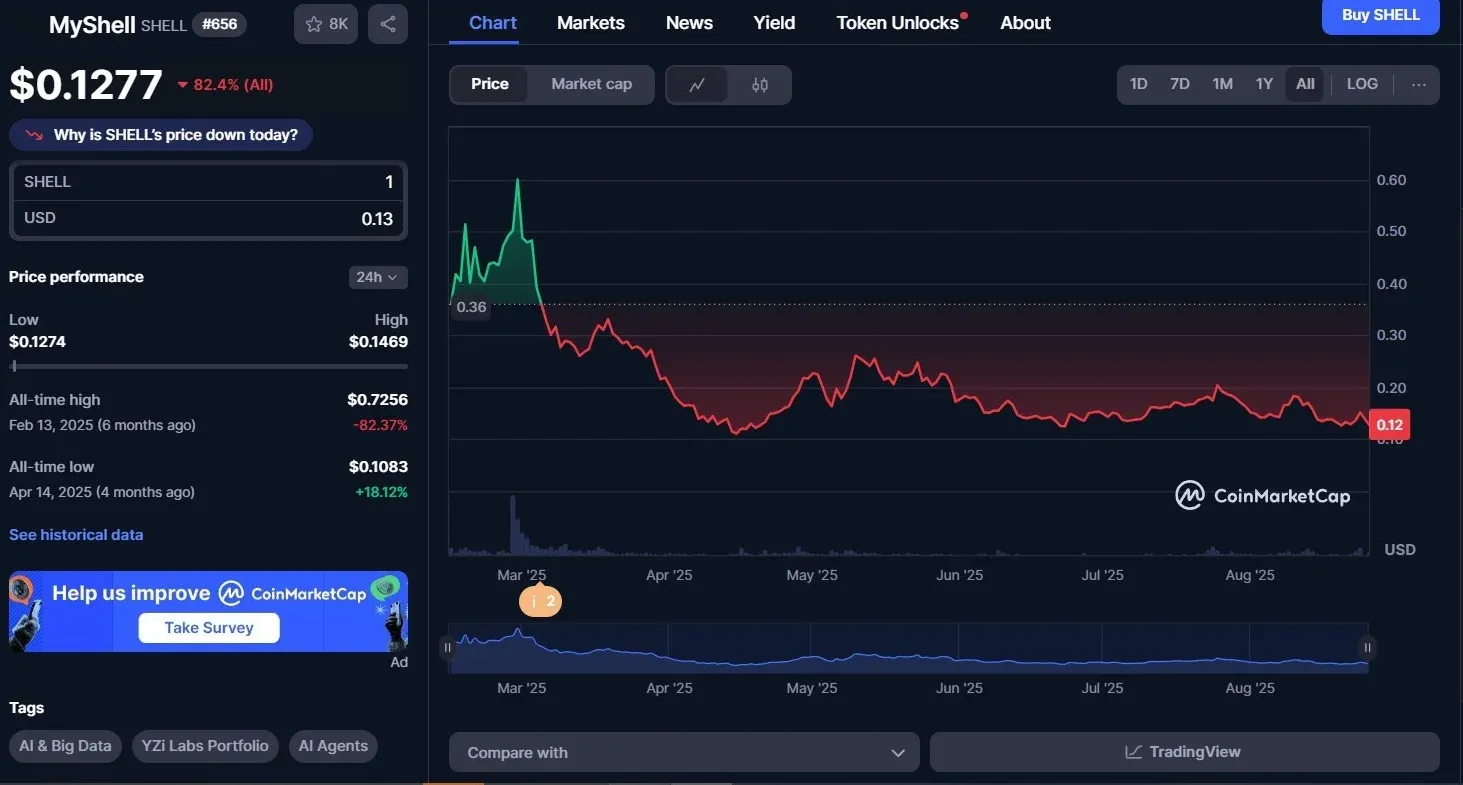This screenshot has width=1463, height=785.
Task: Set chart range to 1M
Action: pos(1222,85)
